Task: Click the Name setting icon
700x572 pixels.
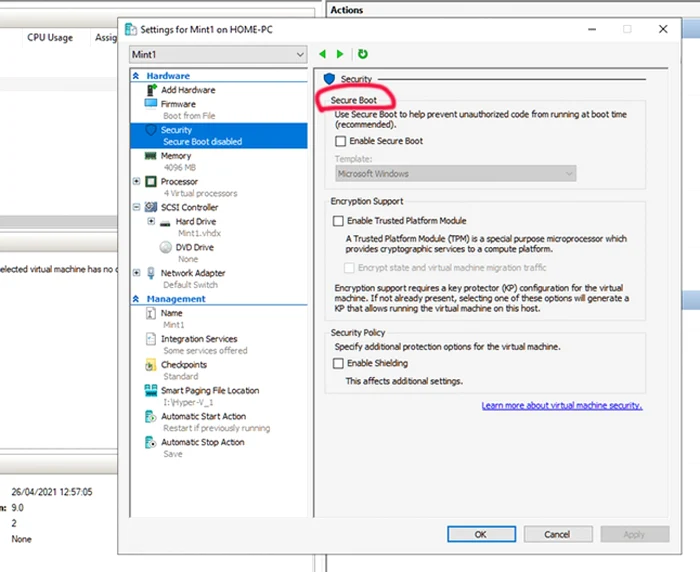Action: pos(151,313)
